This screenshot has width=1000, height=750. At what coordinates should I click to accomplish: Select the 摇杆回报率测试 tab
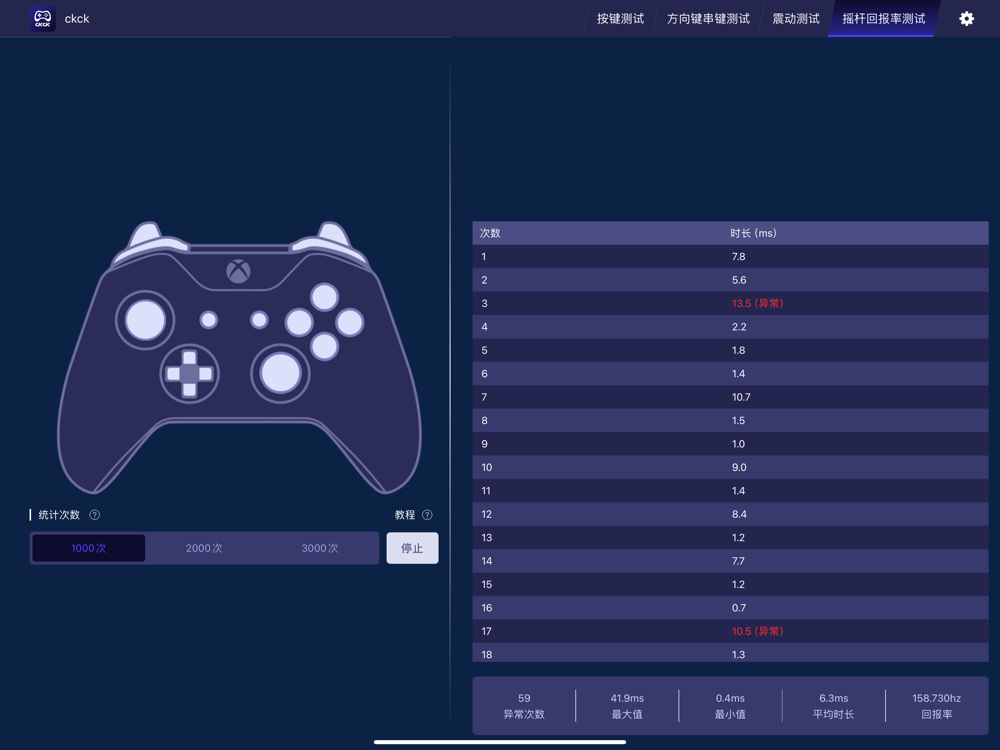tap(883, 18)
